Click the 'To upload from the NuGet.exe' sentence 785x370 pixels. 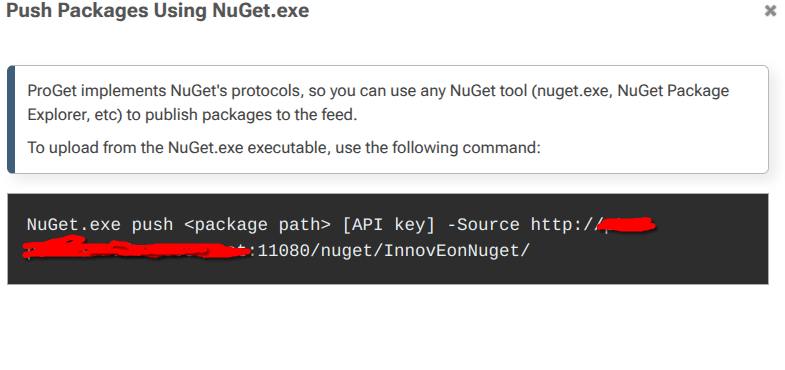pos(284,148)
